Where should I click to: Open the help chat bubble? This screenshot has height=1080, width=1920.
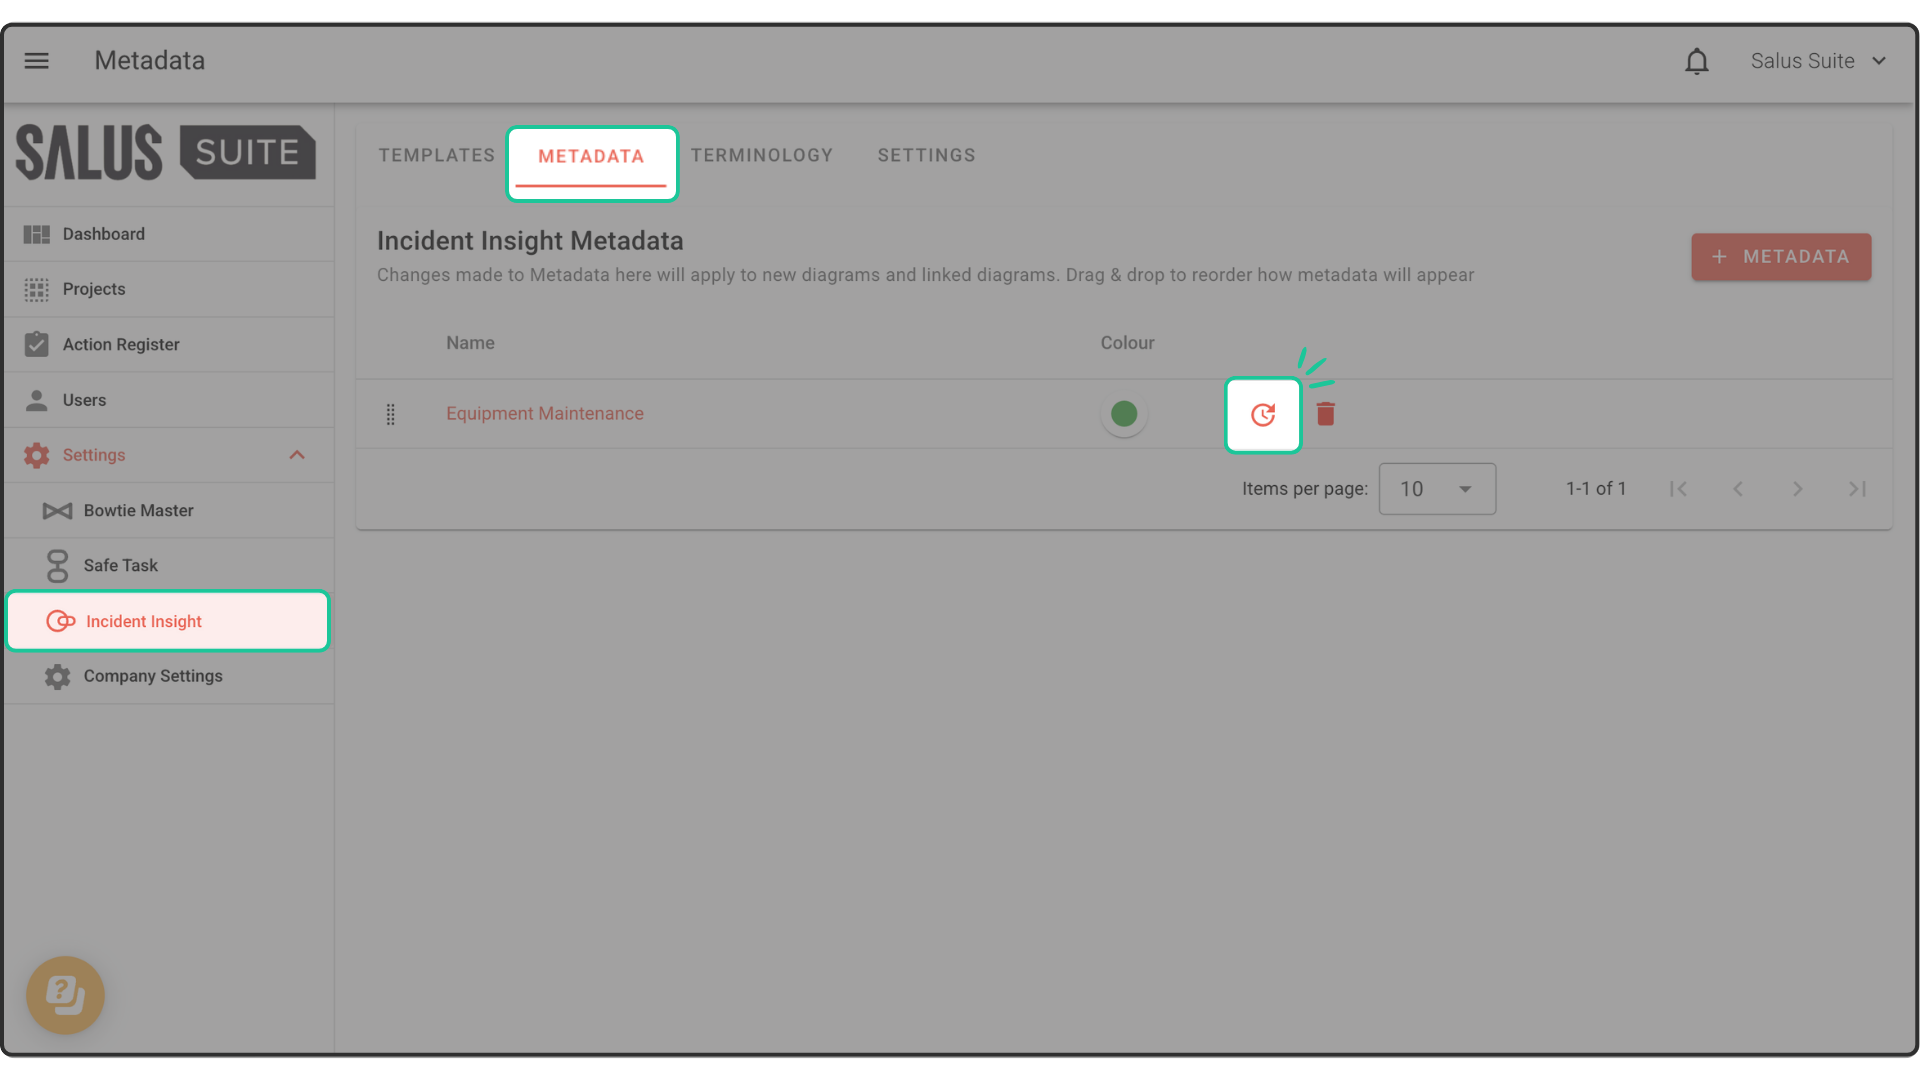click(x=65, y=995)
